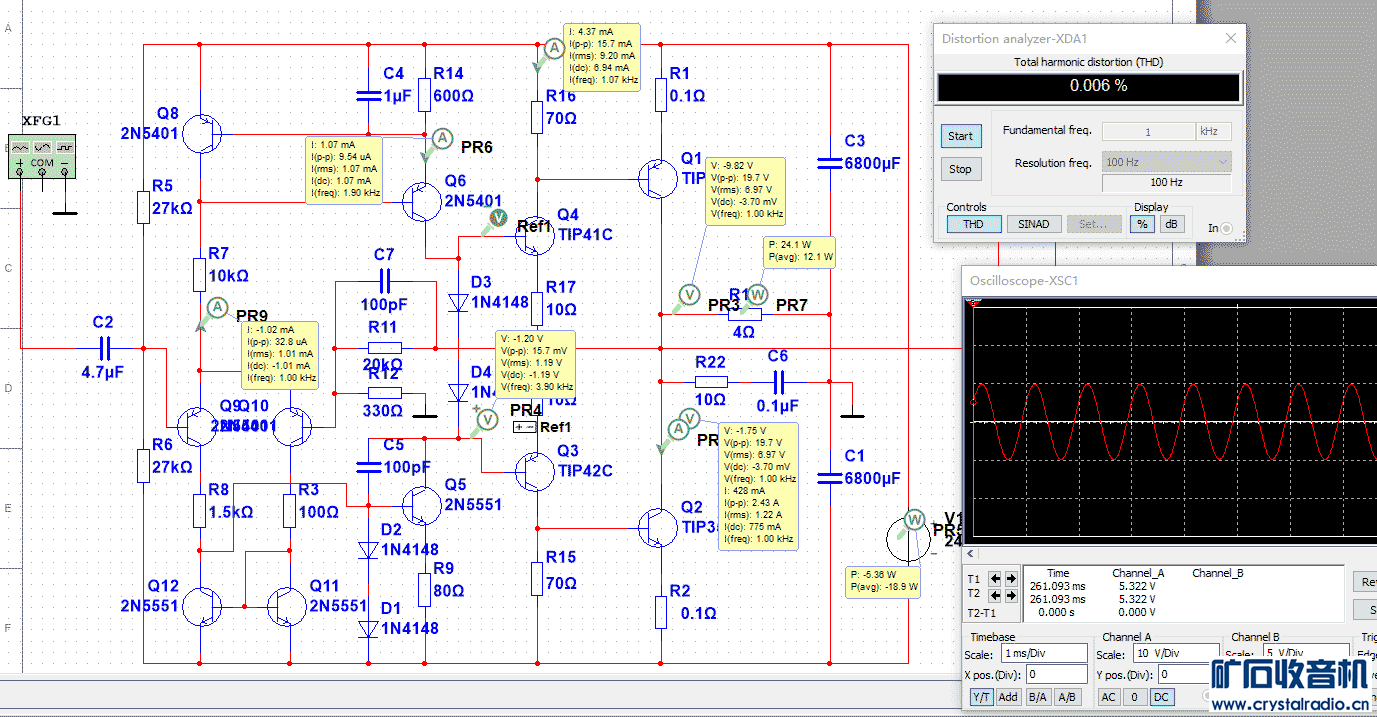1377x717 pixels.
Task: Choose dB display in the distortion analyzer
Action: click(x=1171, y=224)
